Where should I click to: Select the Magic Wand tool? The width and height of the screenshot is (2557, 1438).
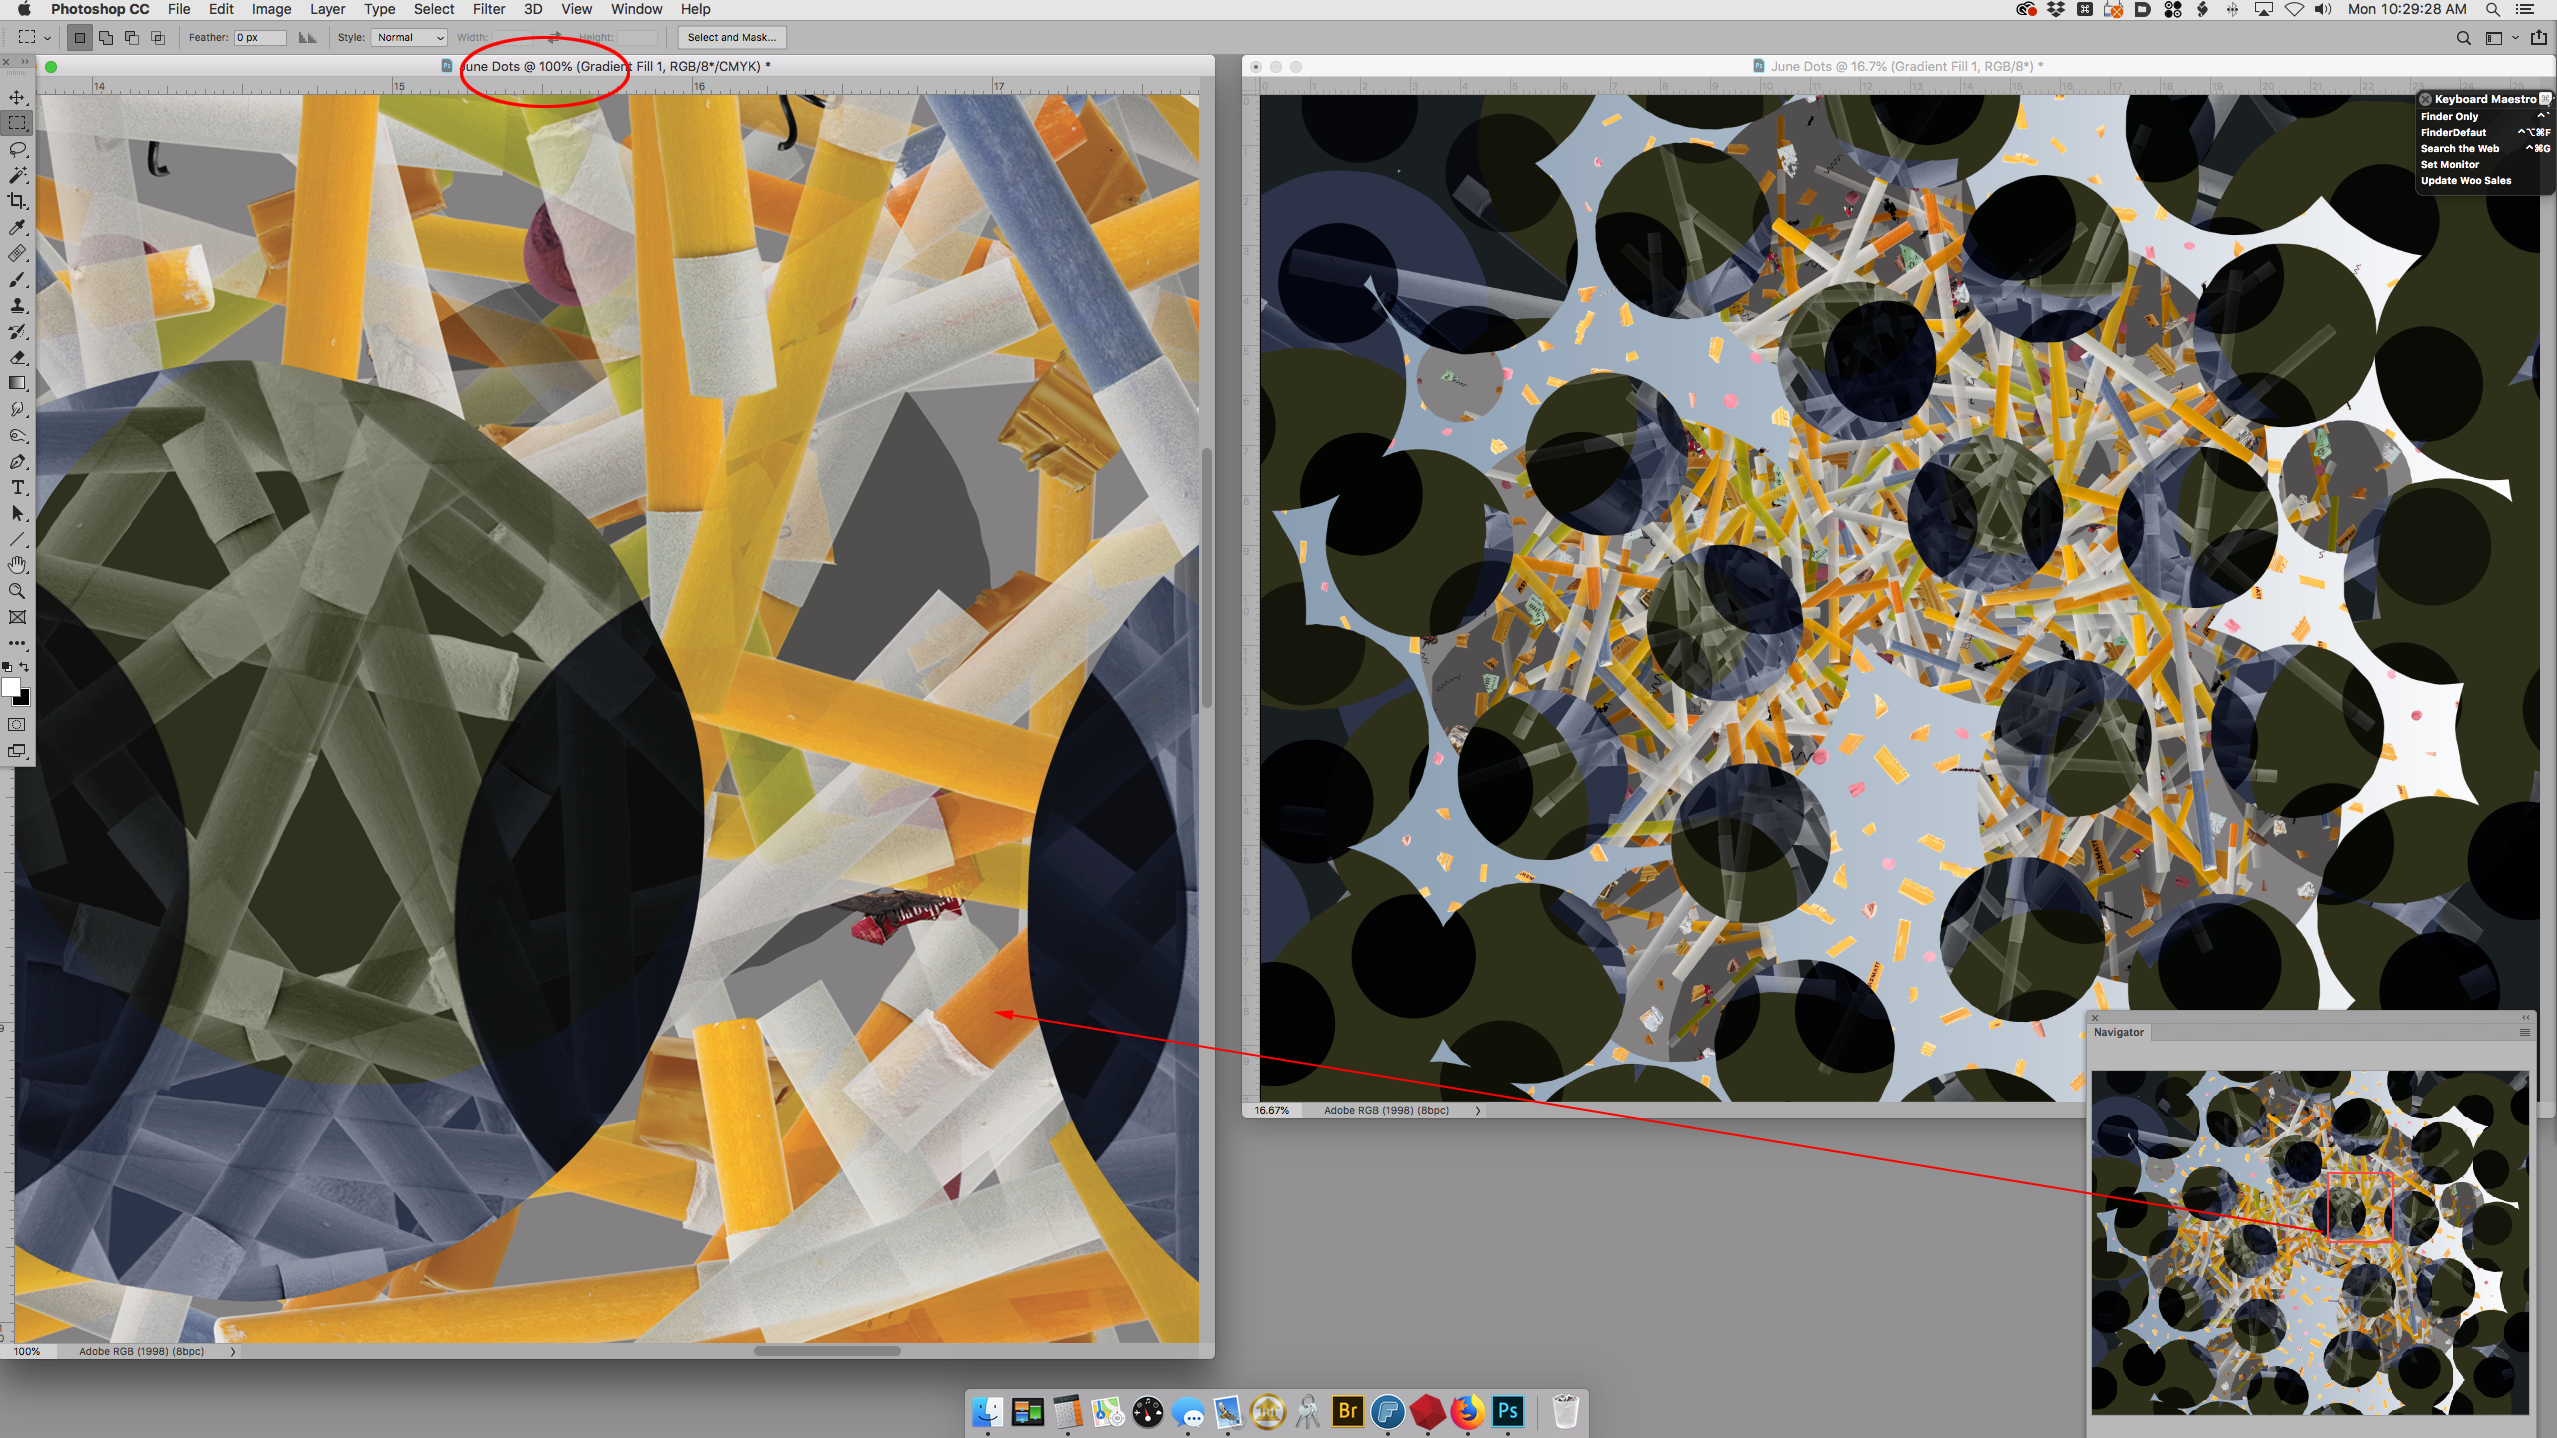coord(17,175)
